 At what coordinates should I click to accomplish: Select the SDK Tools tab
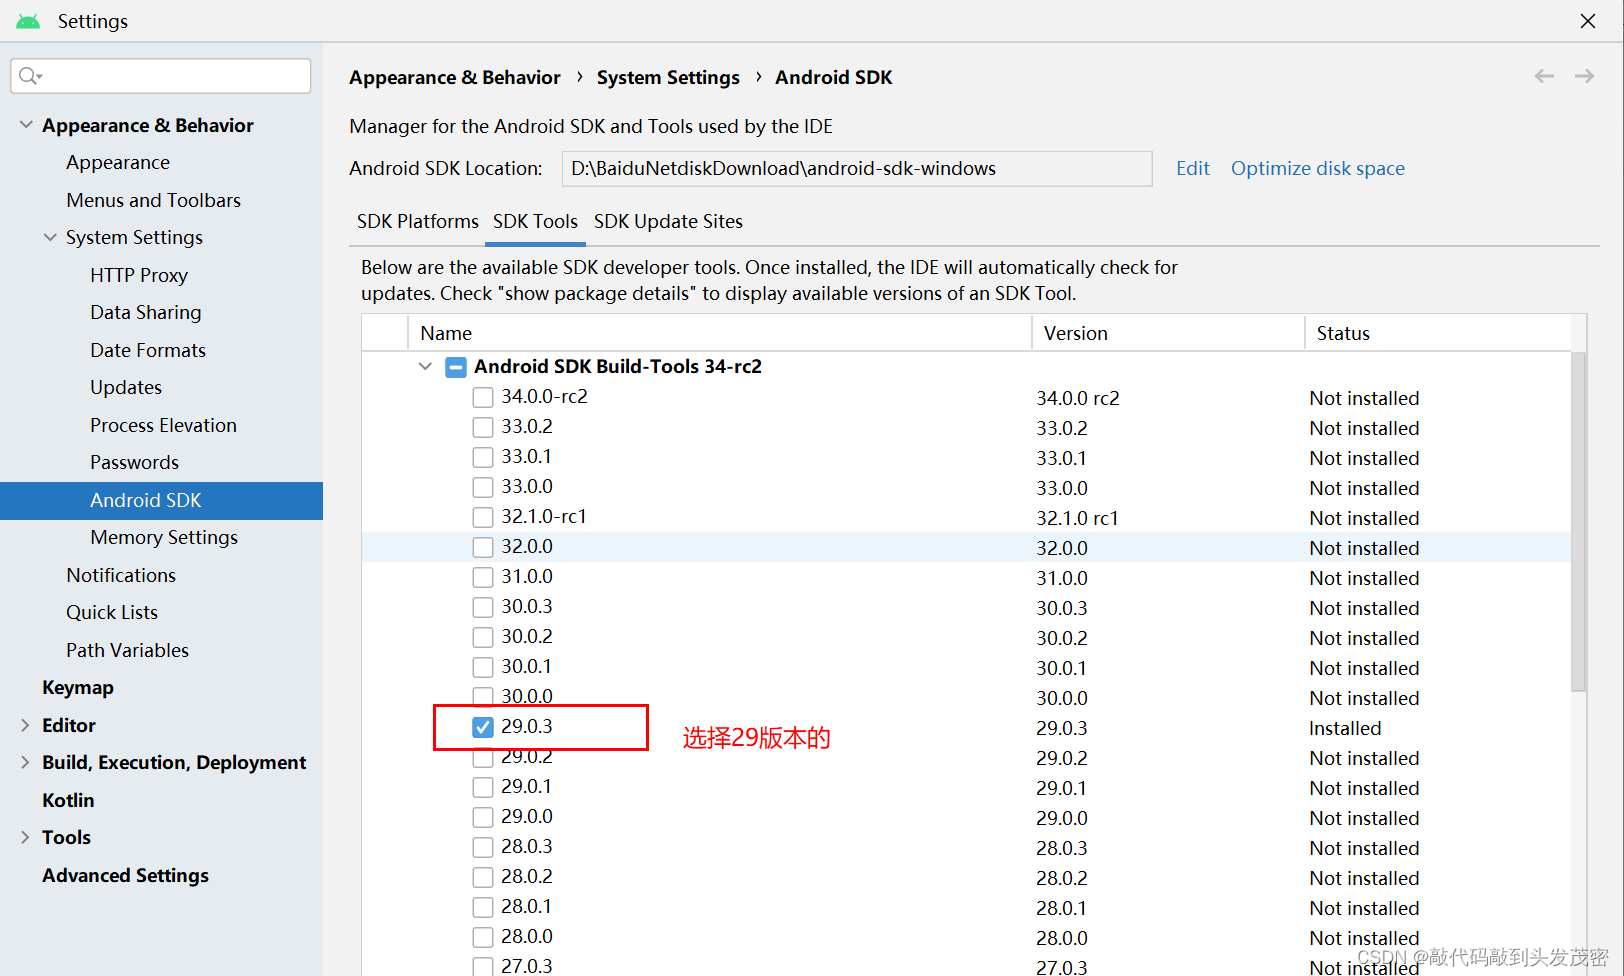click(535, 221)
